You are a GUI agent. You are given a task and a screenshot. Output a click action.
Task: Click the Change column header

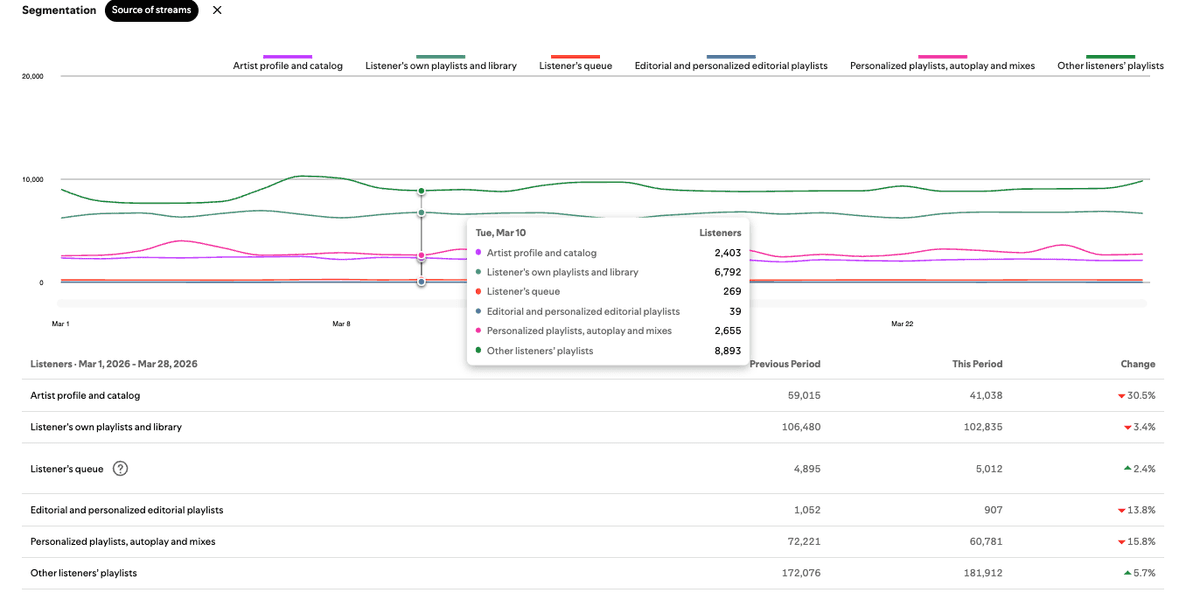click(1138, 364)
